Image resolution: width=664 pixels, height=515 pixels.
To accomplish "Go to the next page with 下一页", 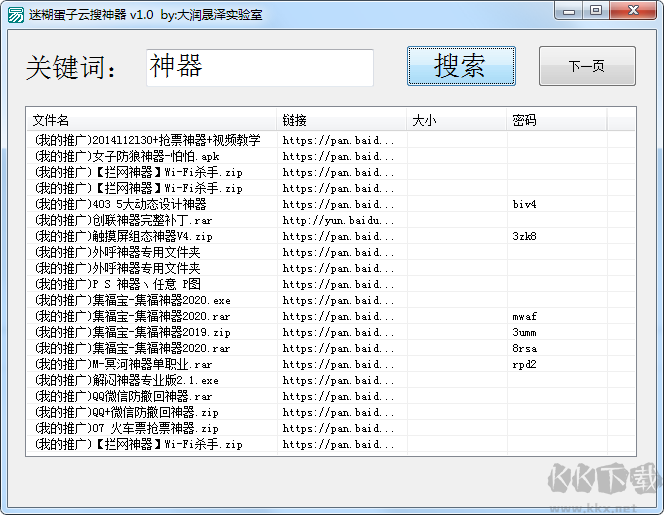I will (x=587, y=66).
